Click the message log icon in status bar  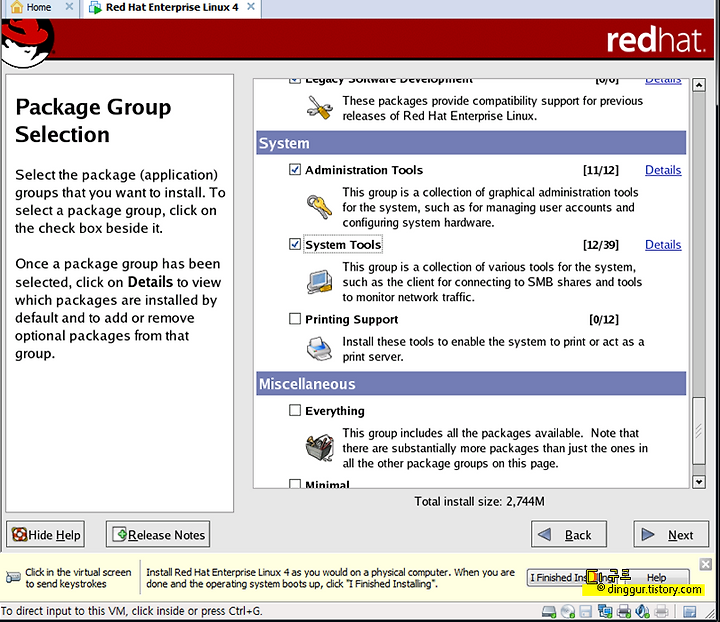click(x=690, y=611)
